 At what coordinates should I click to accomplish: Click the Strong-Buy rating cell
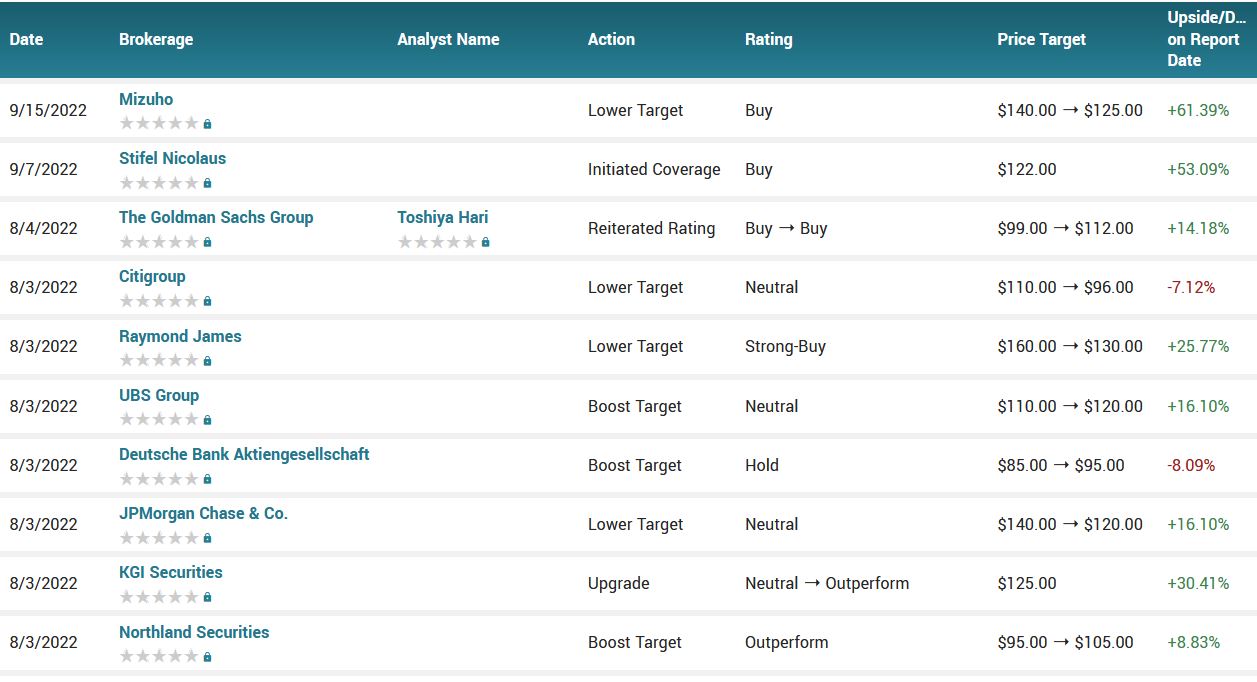(785, 346)
